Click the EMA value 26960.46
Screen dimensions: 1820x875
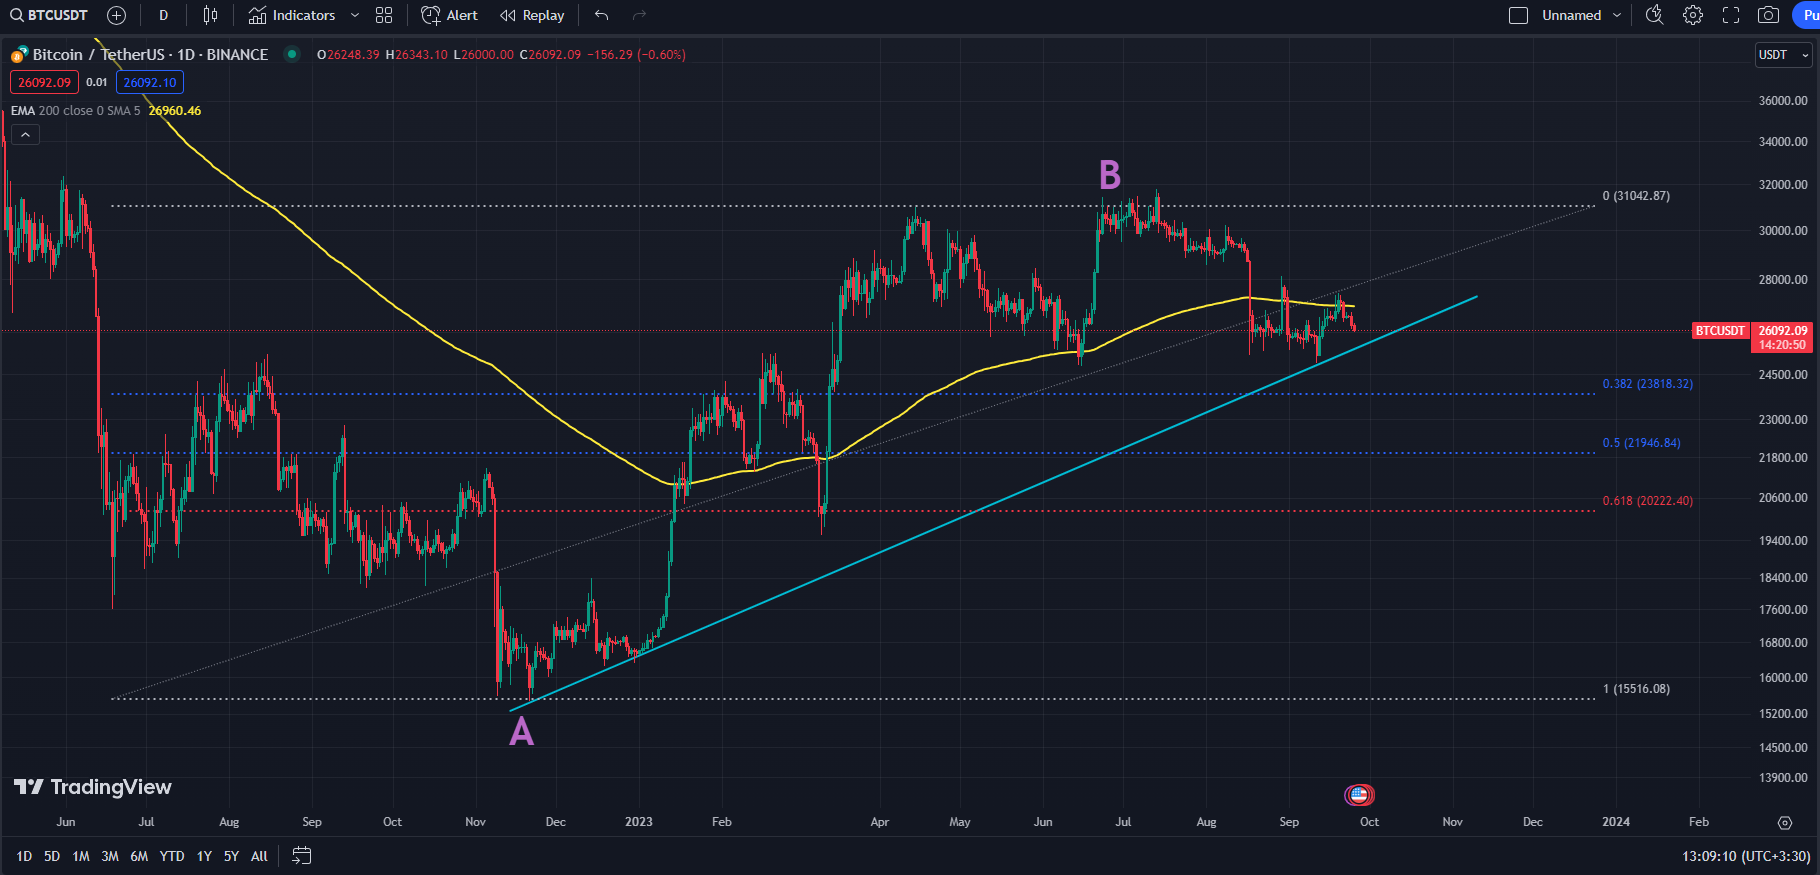[175, 111]
